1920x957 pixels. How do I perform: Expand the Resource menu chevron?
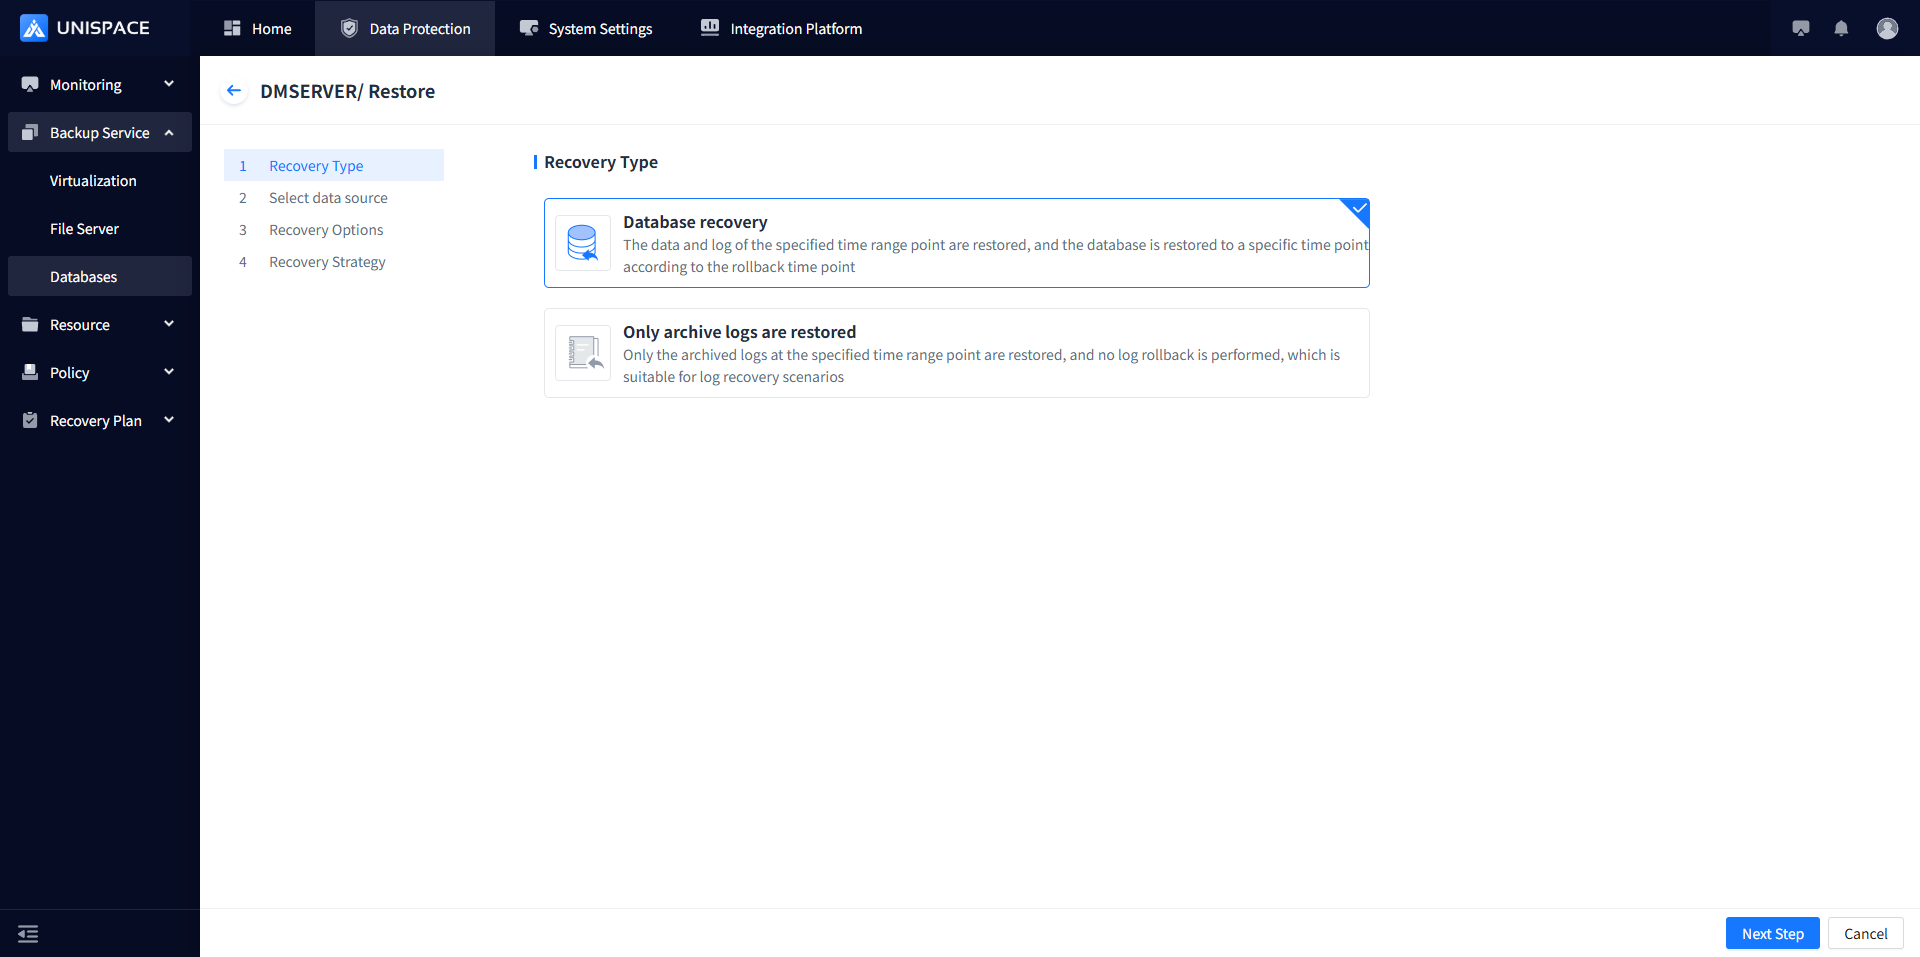[x=169, y=324]
